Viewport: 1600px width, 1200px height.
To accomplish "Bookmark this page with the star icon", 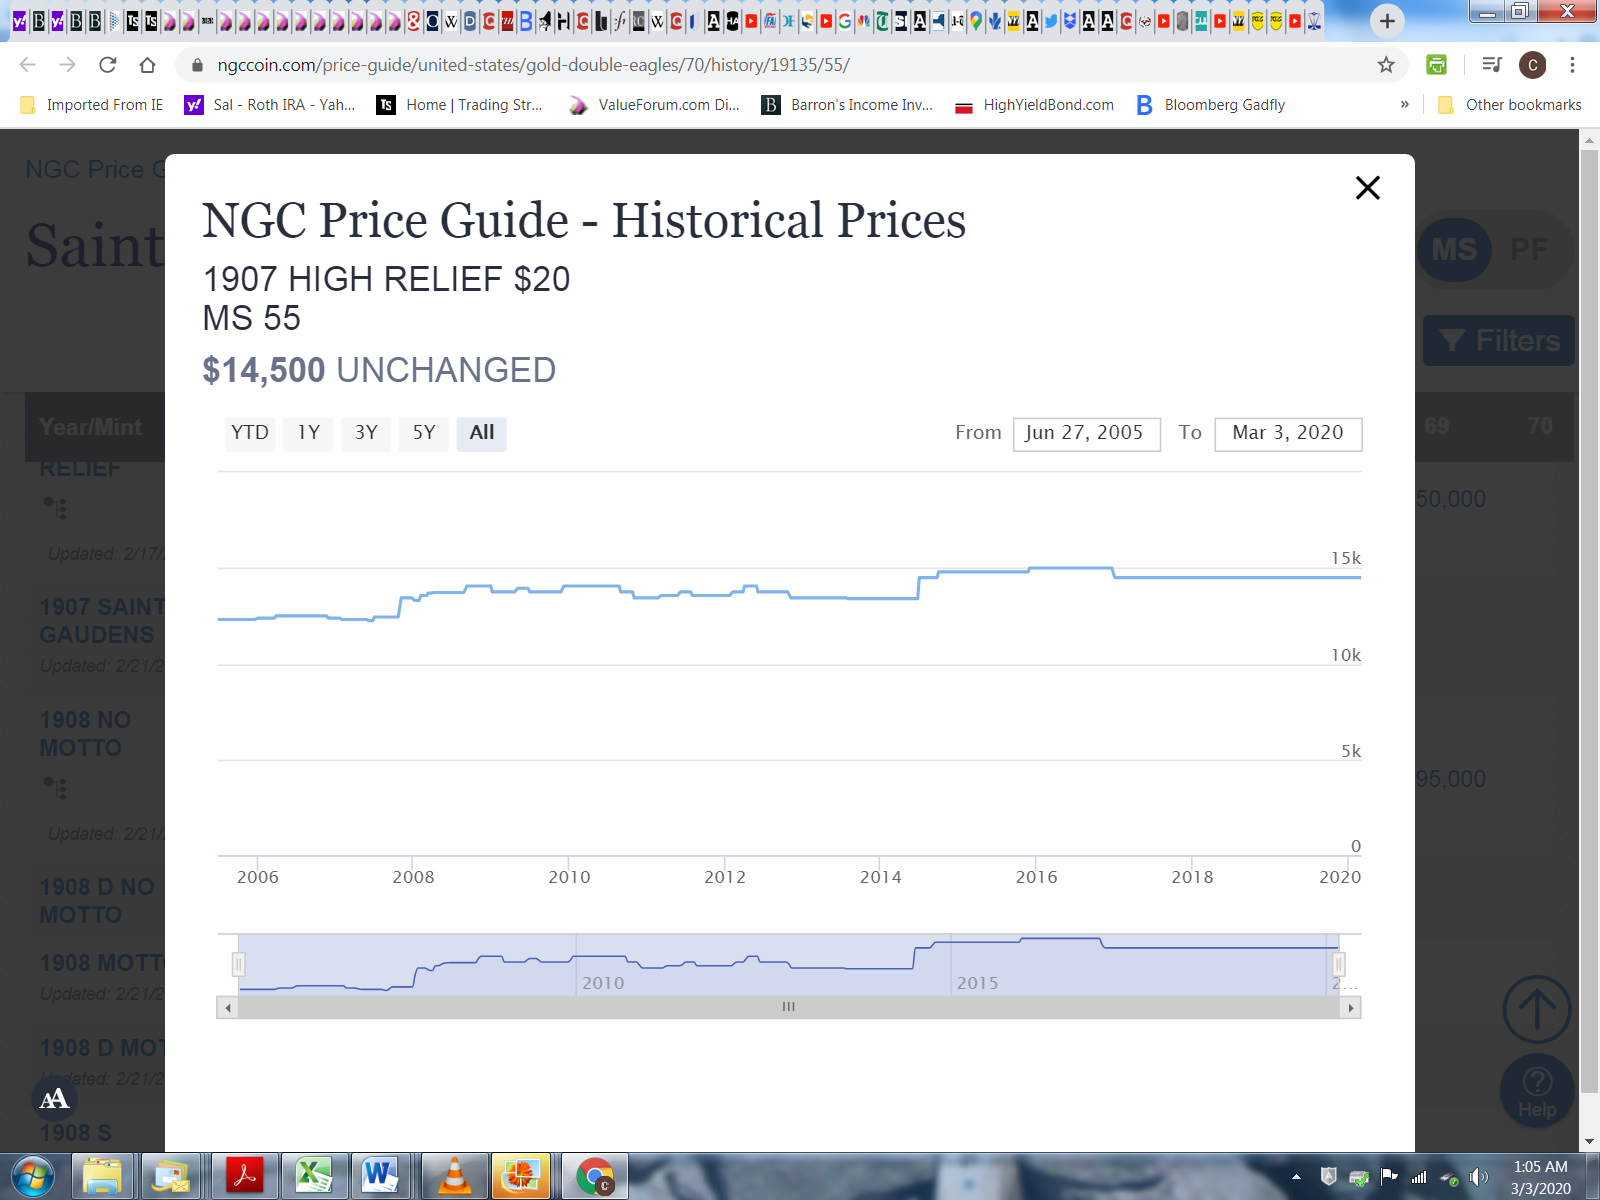I will 1386,65.
